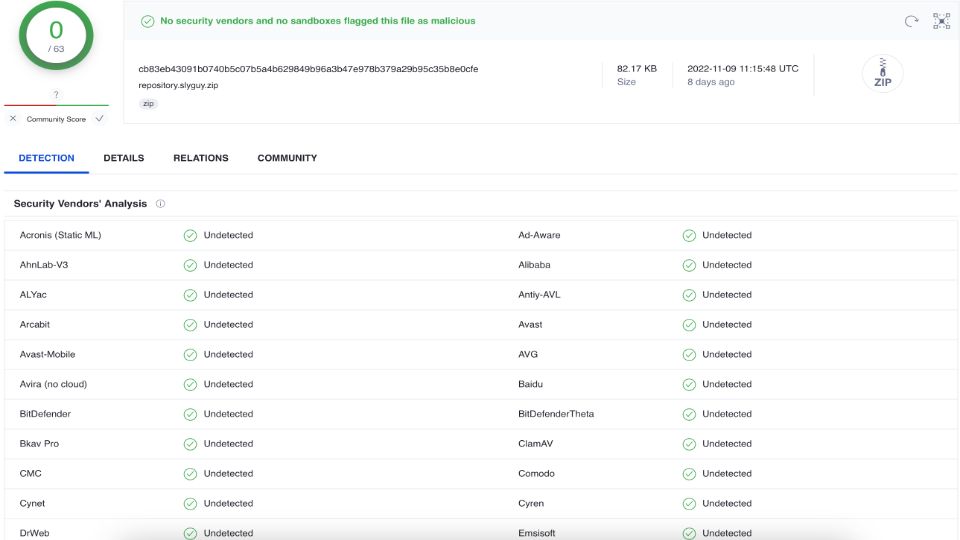Click the Ad-Aware Undetected check icon
The height and width of the screenshot is (540, 960).
click(x=689, y=236)
